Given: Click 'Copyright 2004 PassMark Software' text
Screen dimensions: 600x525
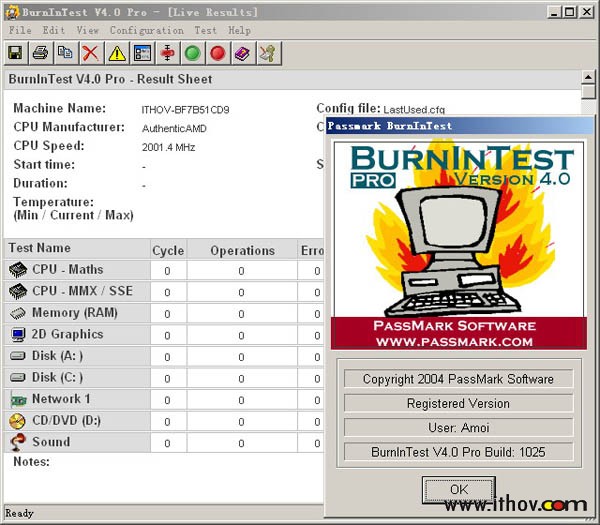Looking at the screenshot, I should (458, 379).
